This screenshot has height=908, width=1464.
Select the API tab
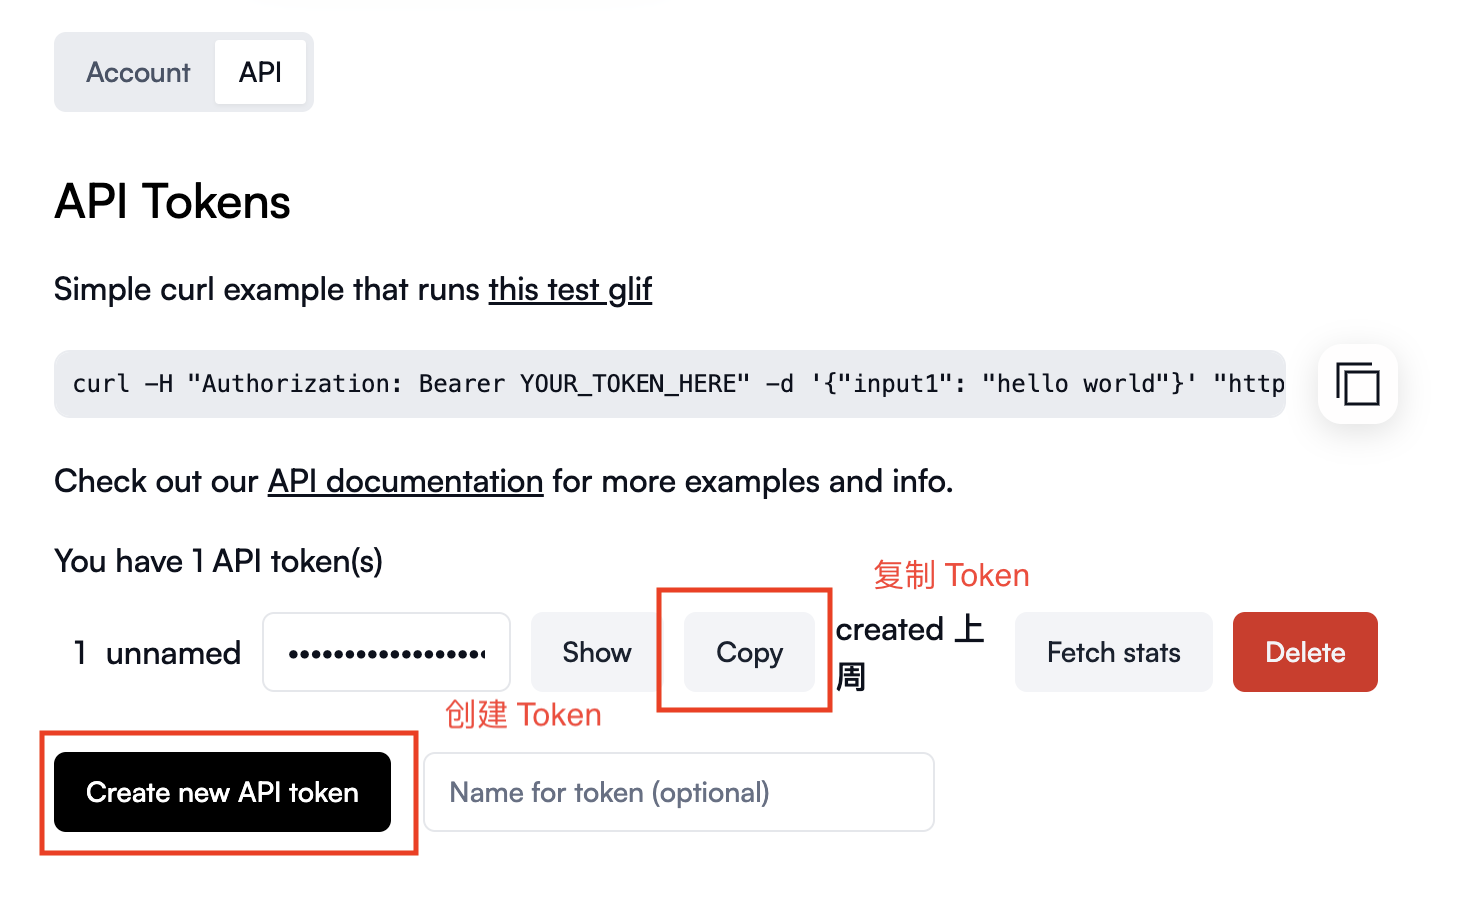260,72
